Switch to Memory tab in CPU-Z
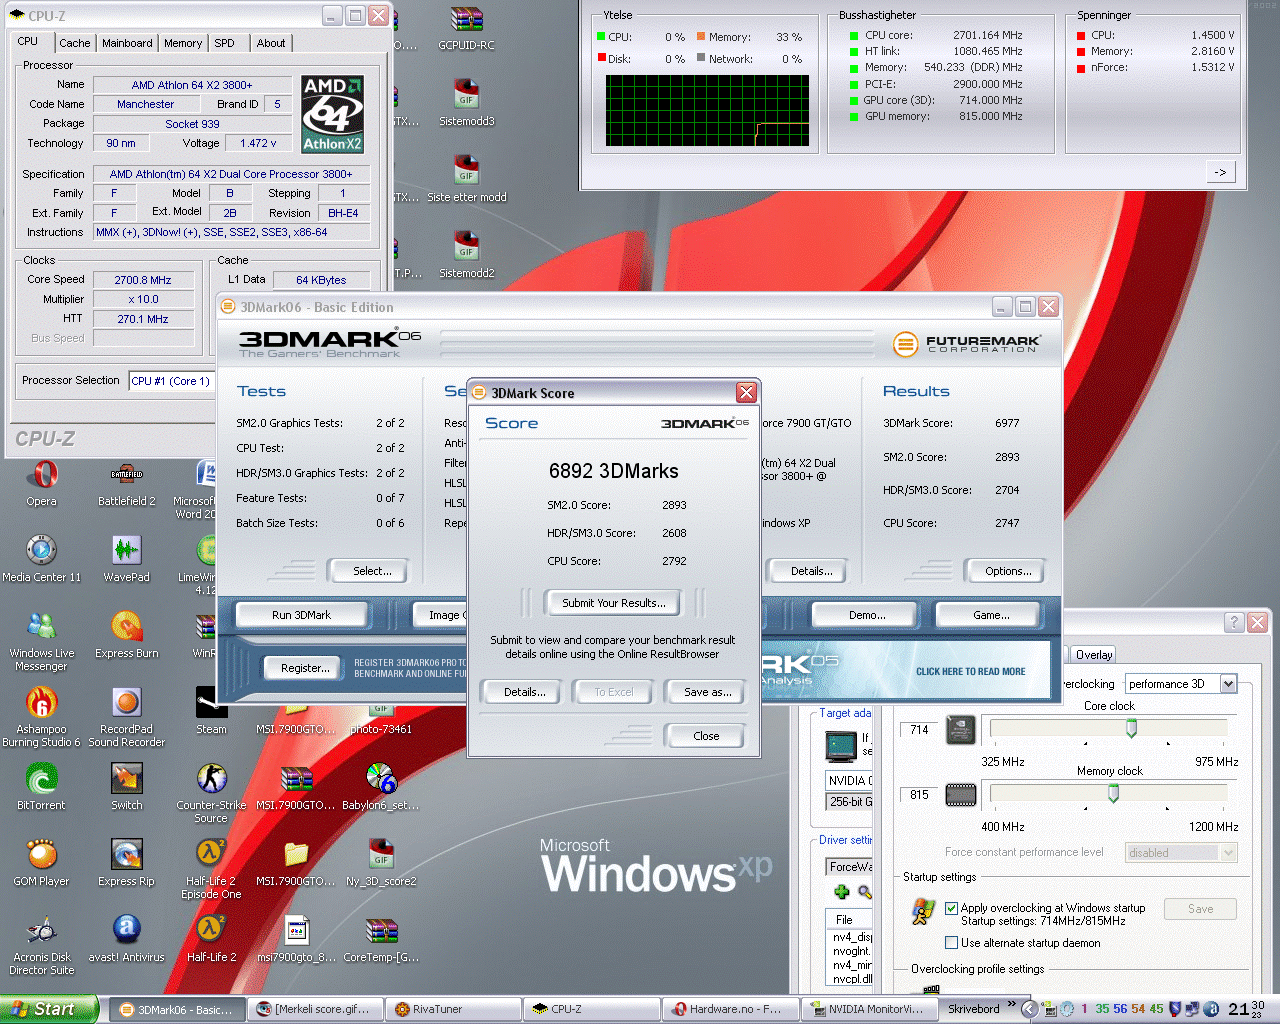The height and width of the screenshot is (1024, 1280). (x=183, y=43)
